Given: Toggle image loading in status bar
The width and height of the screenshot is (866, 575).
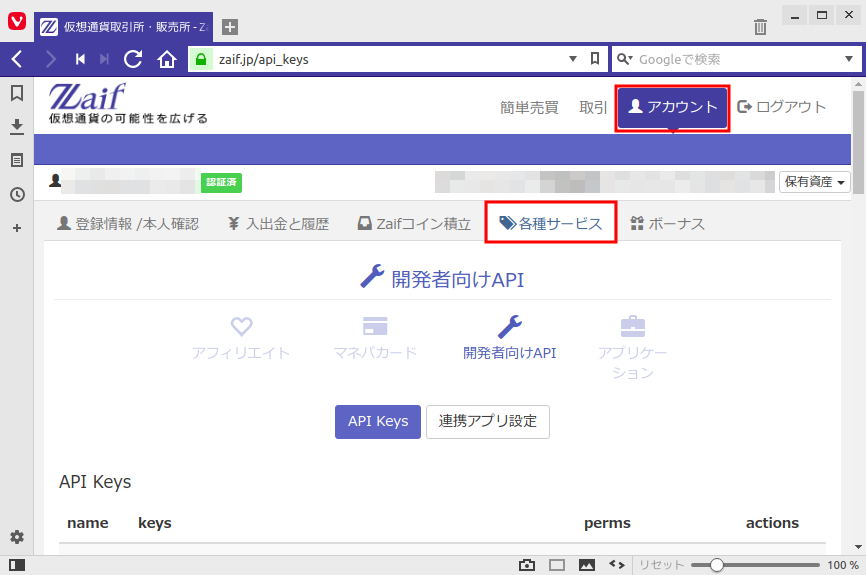Looking at the screenshot, I should tap(587, 565).
